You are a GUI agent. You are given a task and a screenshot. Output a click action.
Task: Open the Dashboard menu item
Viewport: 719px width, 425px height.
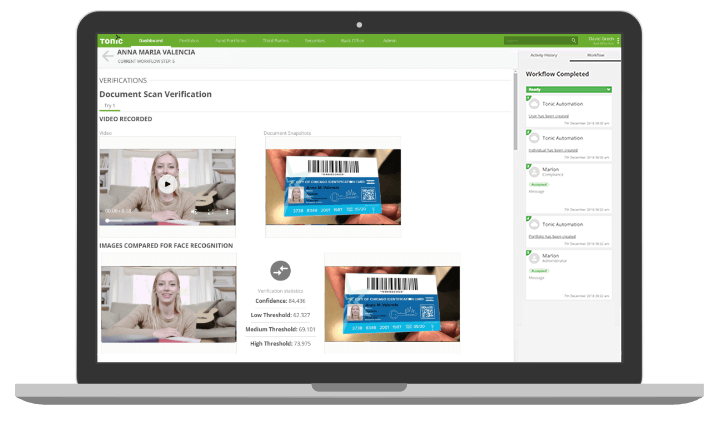(151, 40)
